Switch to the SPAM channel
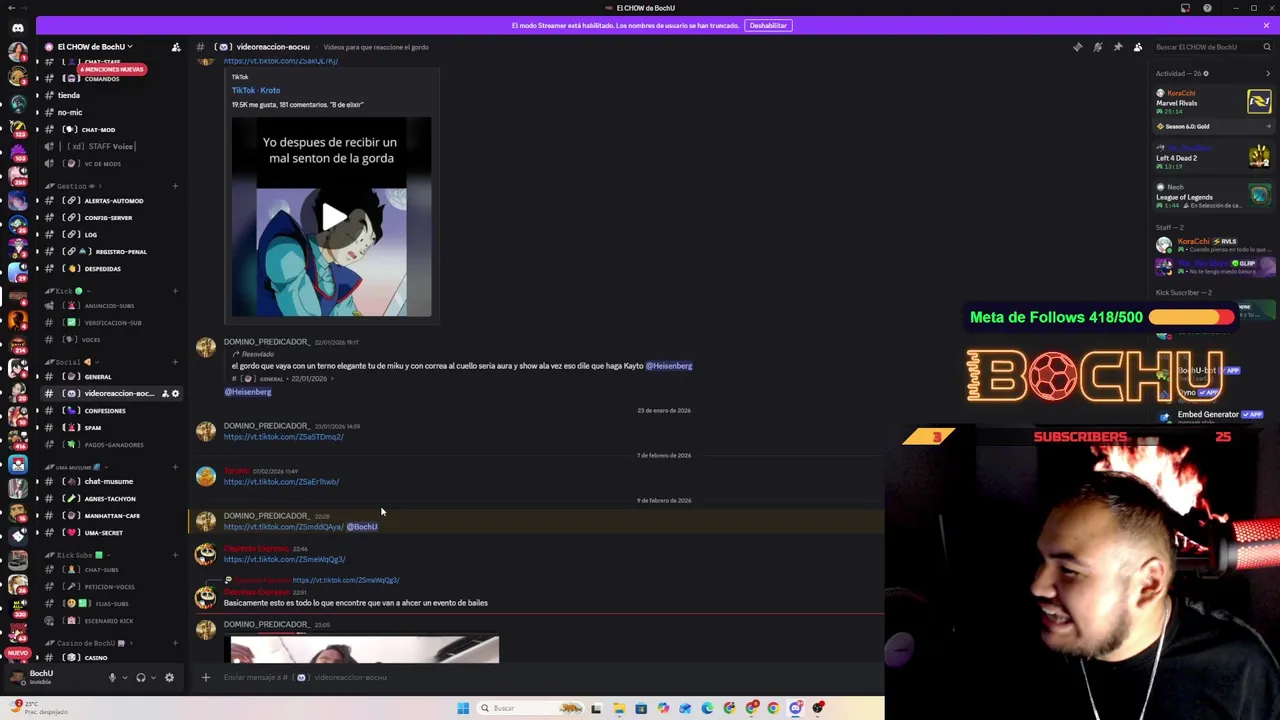Screen dimensions: 1280x720 click(x=110, y=428)
